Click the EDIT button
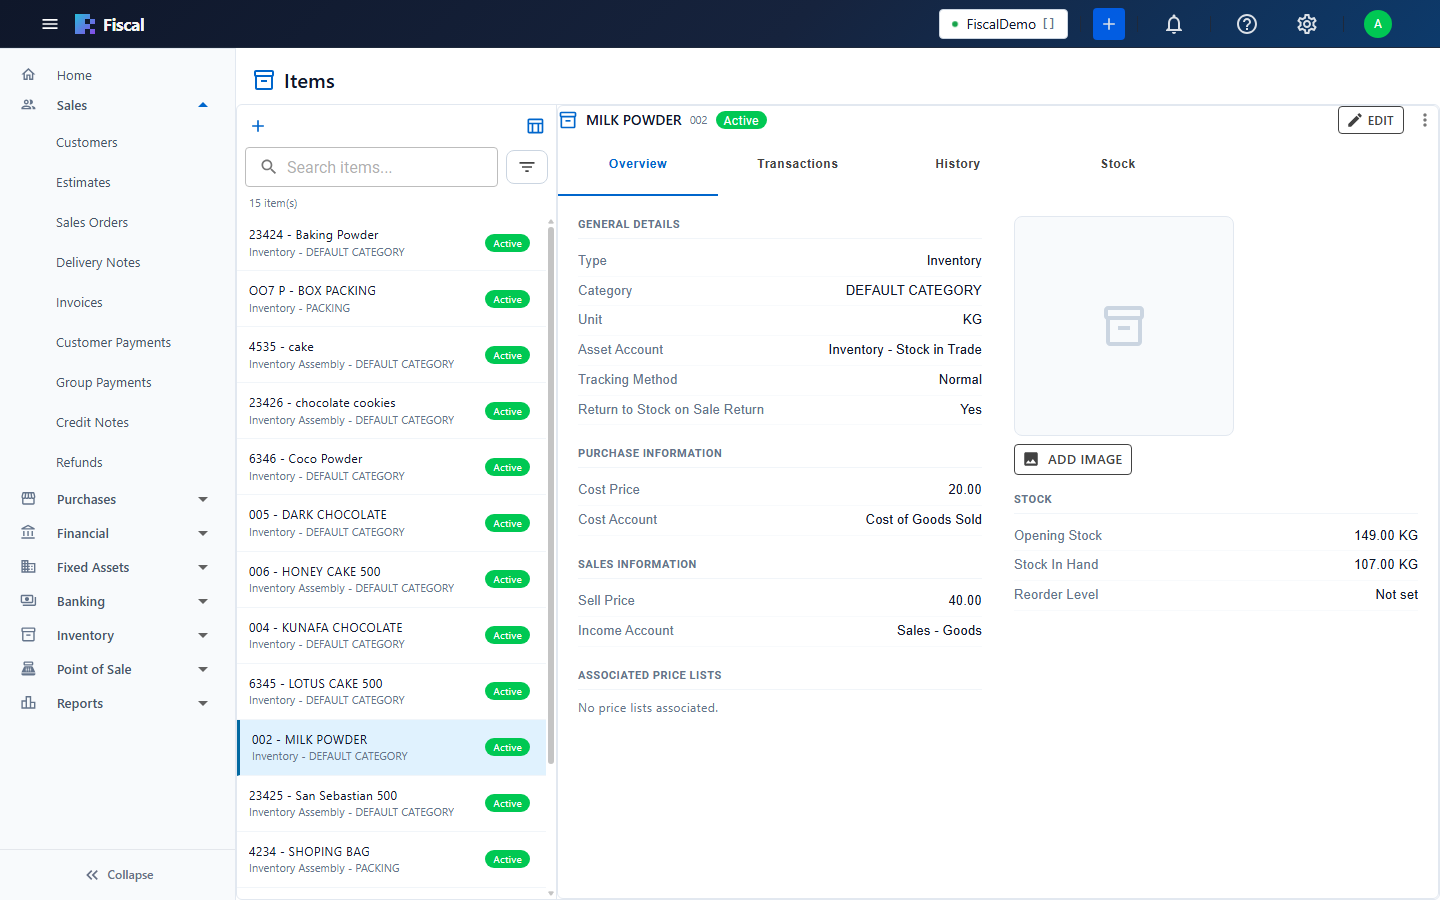The image size is (1440, 900). coord(1371,120)
